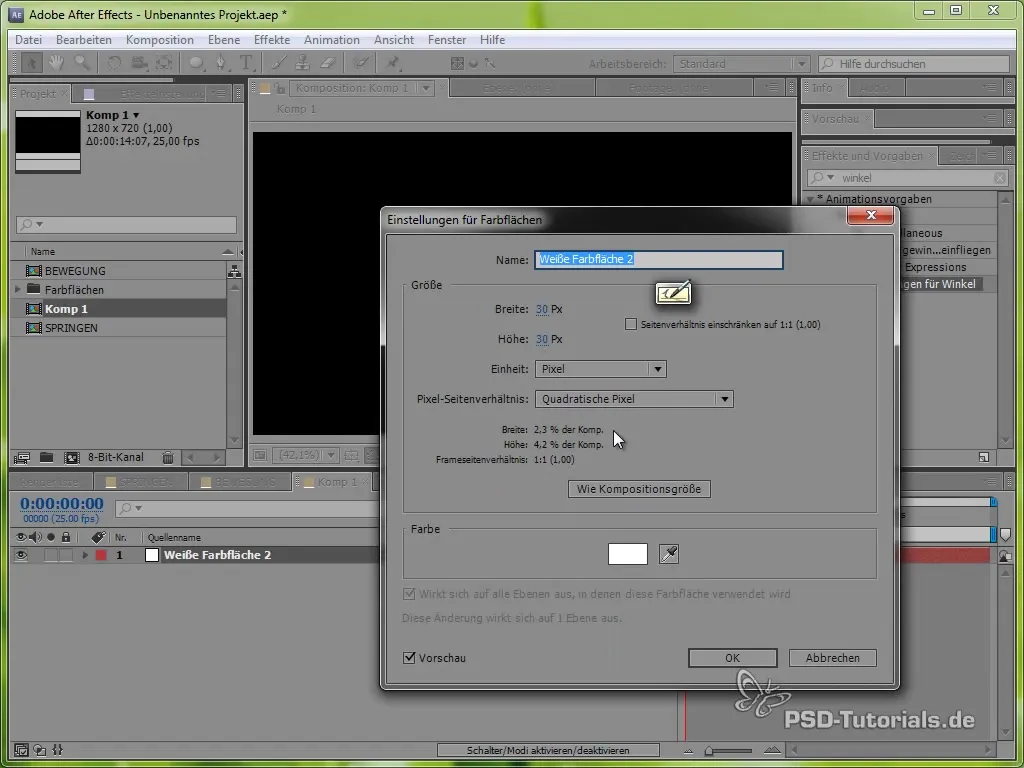Open the Komposition menu
This screenshot has width=1024, height=768.
click(x=159, y=40)
